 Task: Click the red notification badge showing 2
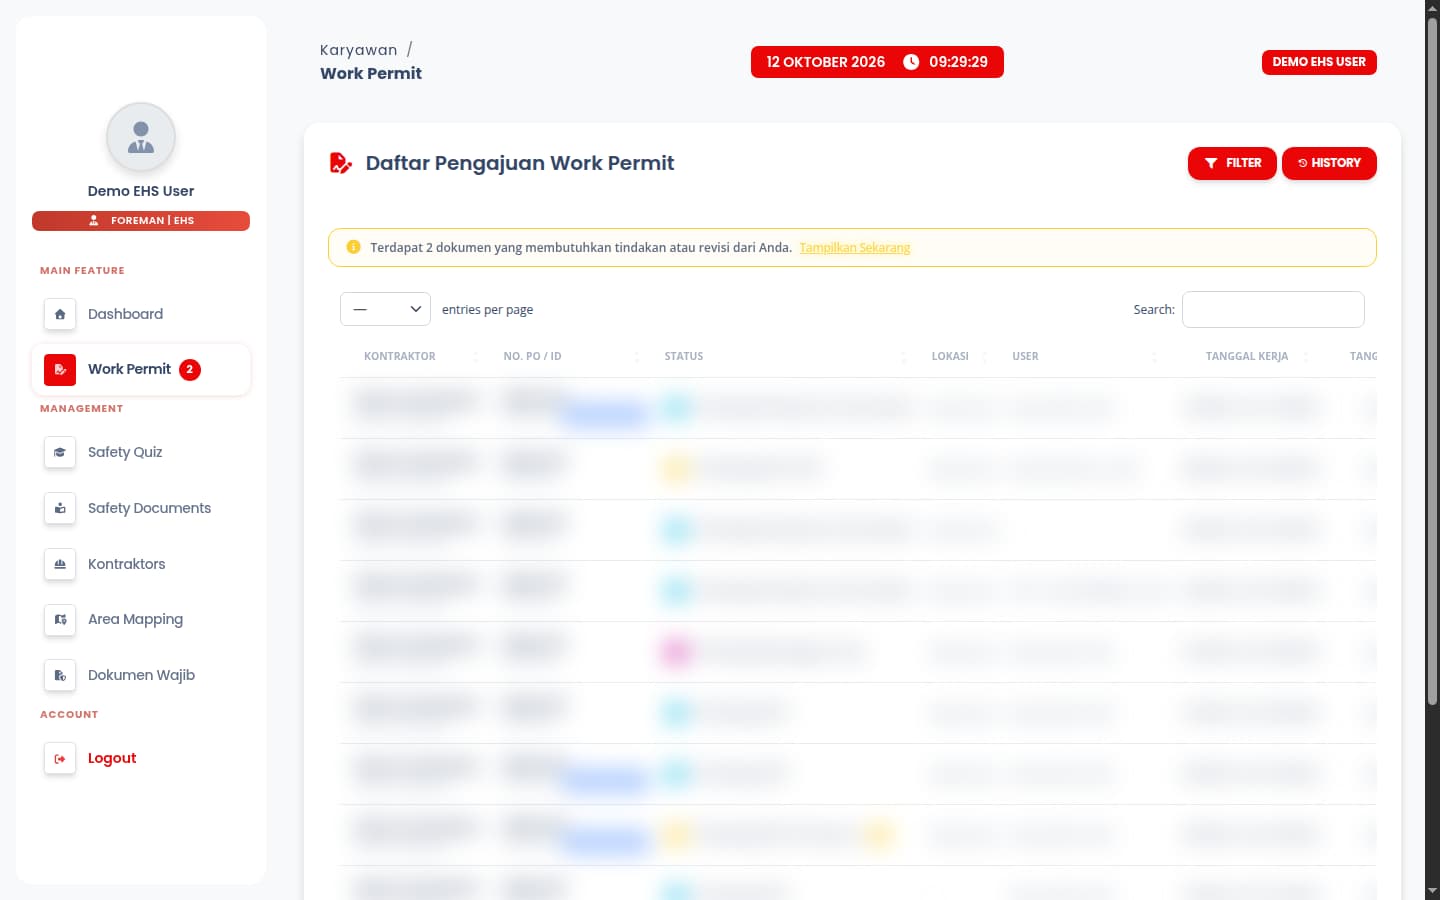pos(190,370)
